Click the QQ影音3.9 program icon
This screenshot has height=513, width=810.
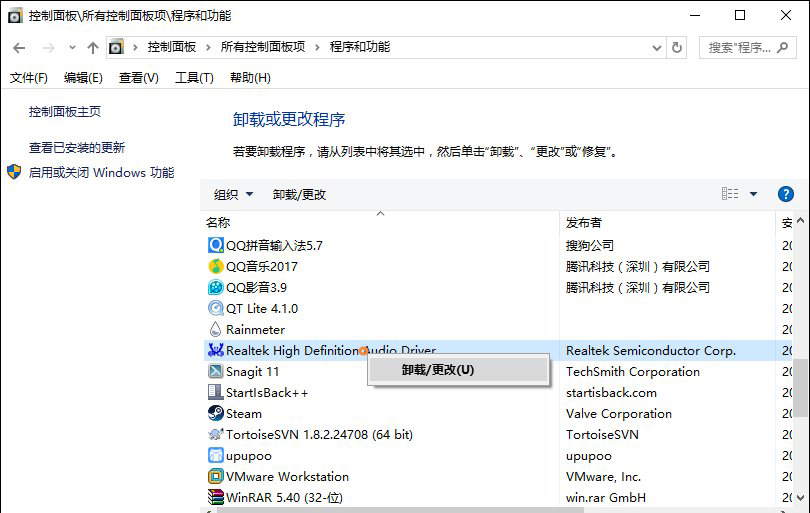pos(215,287)
